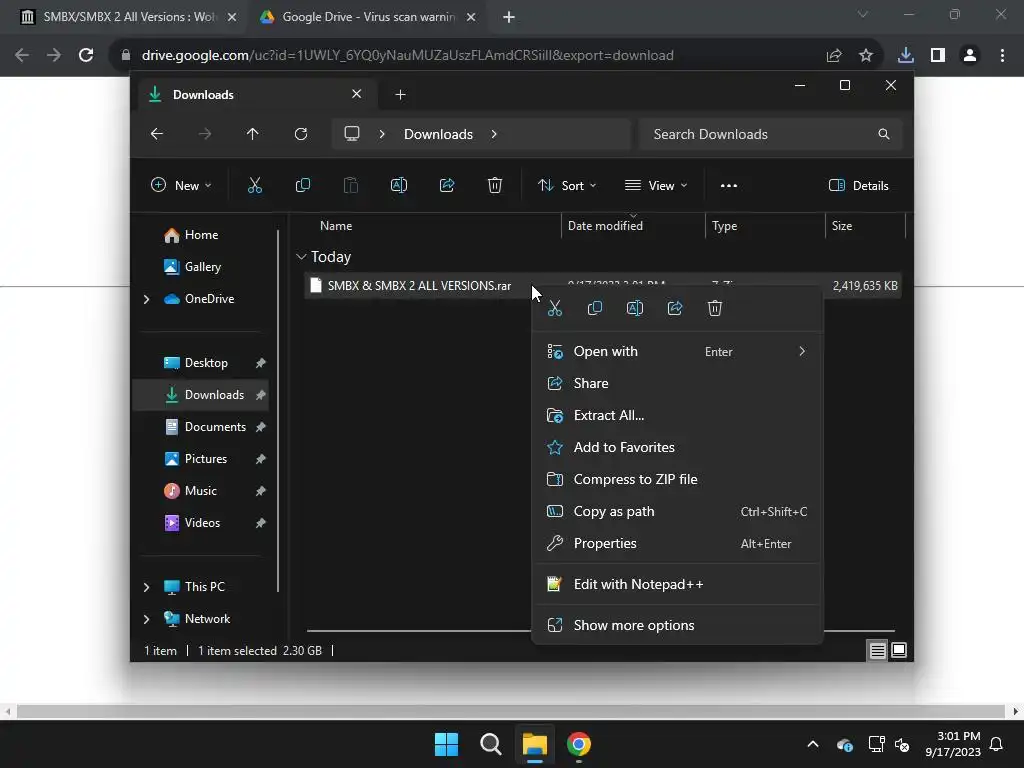Choose Copy as path
The width and height of the screenshot is (1024, 768).
click(x=677, y=511)
